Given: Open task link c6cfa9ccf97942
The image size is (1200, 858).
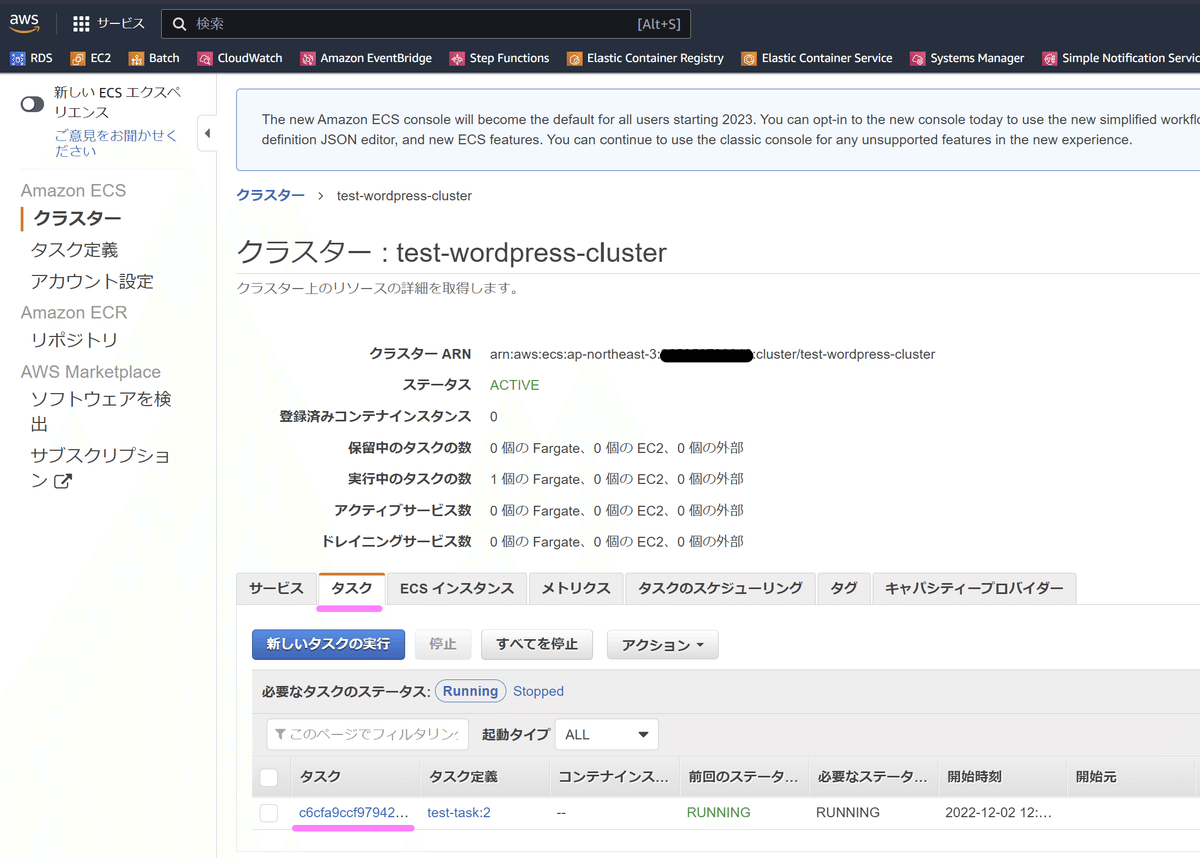Looking at the screenshot, I should tap(354, 813).
